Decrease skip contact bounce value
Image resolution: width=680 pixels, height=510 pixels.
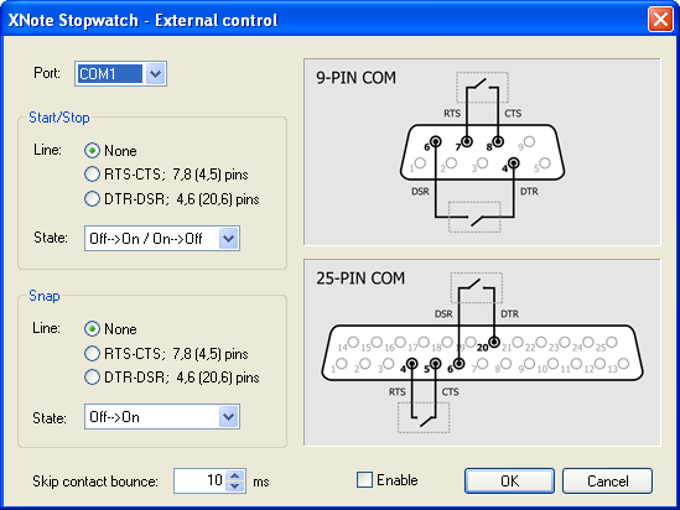tap(235, 486)
